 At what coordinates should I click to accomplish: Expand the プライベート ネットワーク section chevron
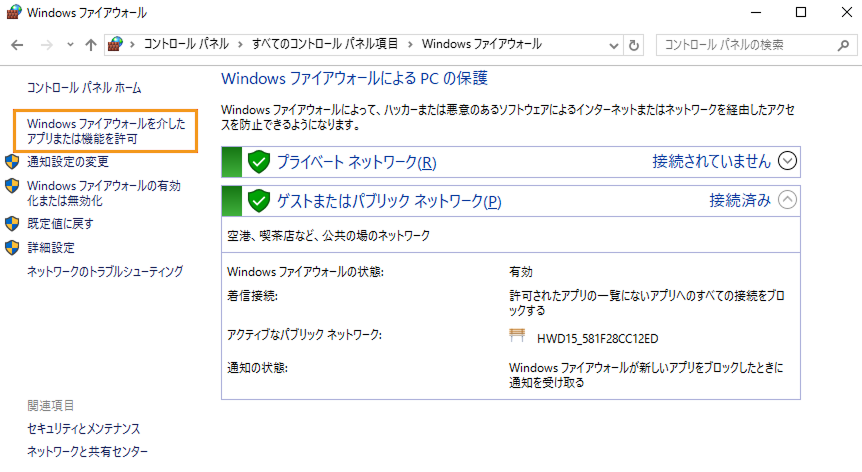point(787,161)
